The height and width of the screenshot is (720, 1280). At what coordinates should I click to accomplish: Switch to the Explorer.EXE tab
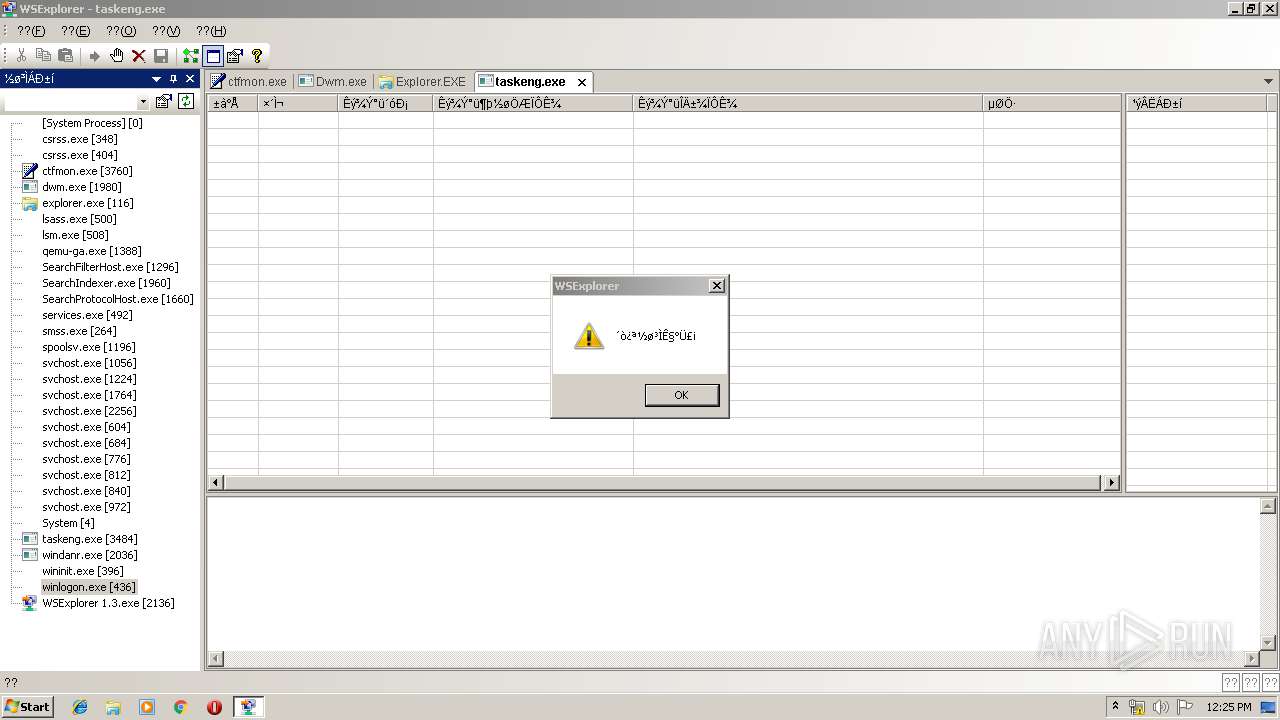point(422,82)
